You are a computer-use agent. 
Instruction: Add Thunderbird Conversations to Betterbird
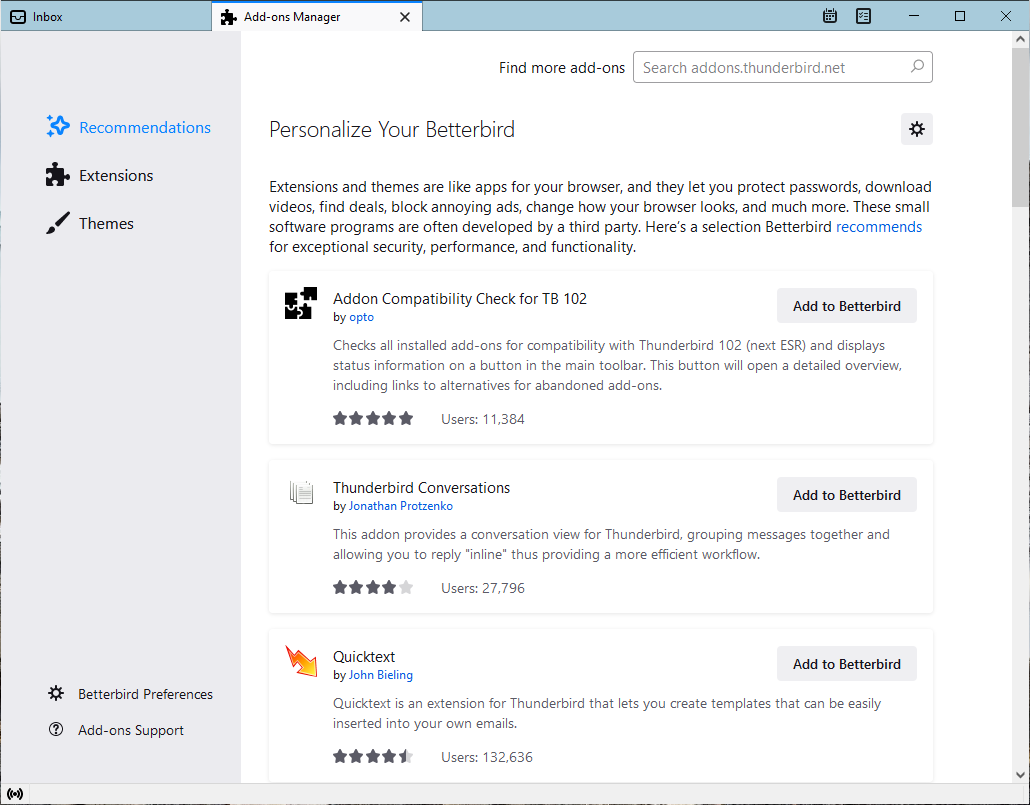click(x=847, y=495)
